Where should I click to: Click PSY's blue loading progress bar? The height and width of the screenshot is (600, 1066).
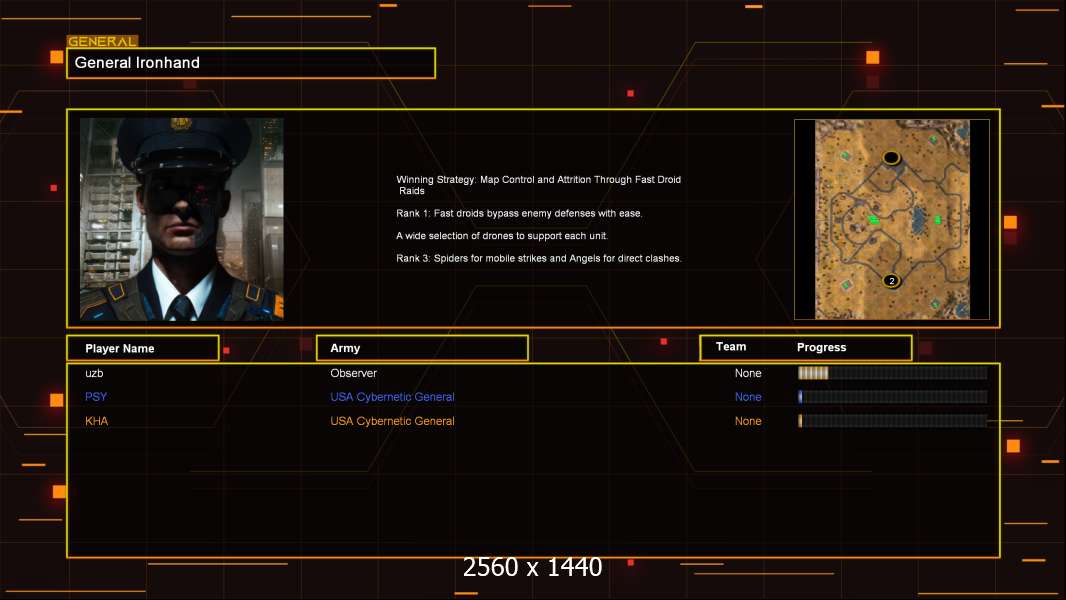[892, 397]
